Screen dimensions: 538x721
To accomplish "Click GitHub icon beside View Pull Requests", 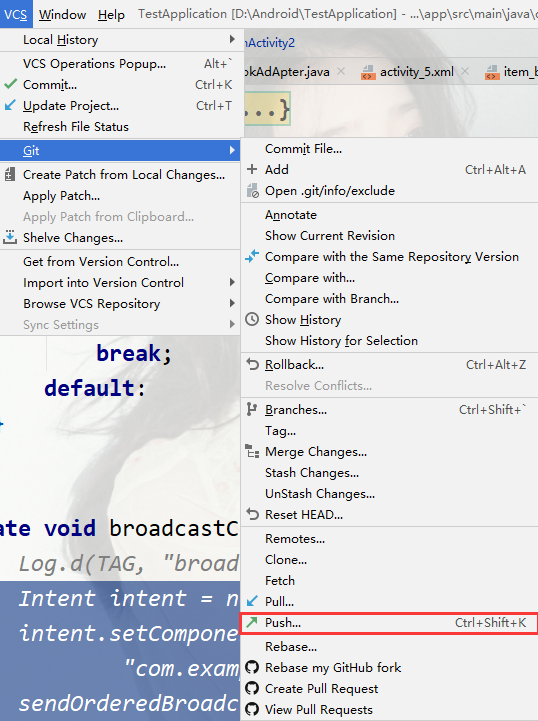I will (252, 710).
